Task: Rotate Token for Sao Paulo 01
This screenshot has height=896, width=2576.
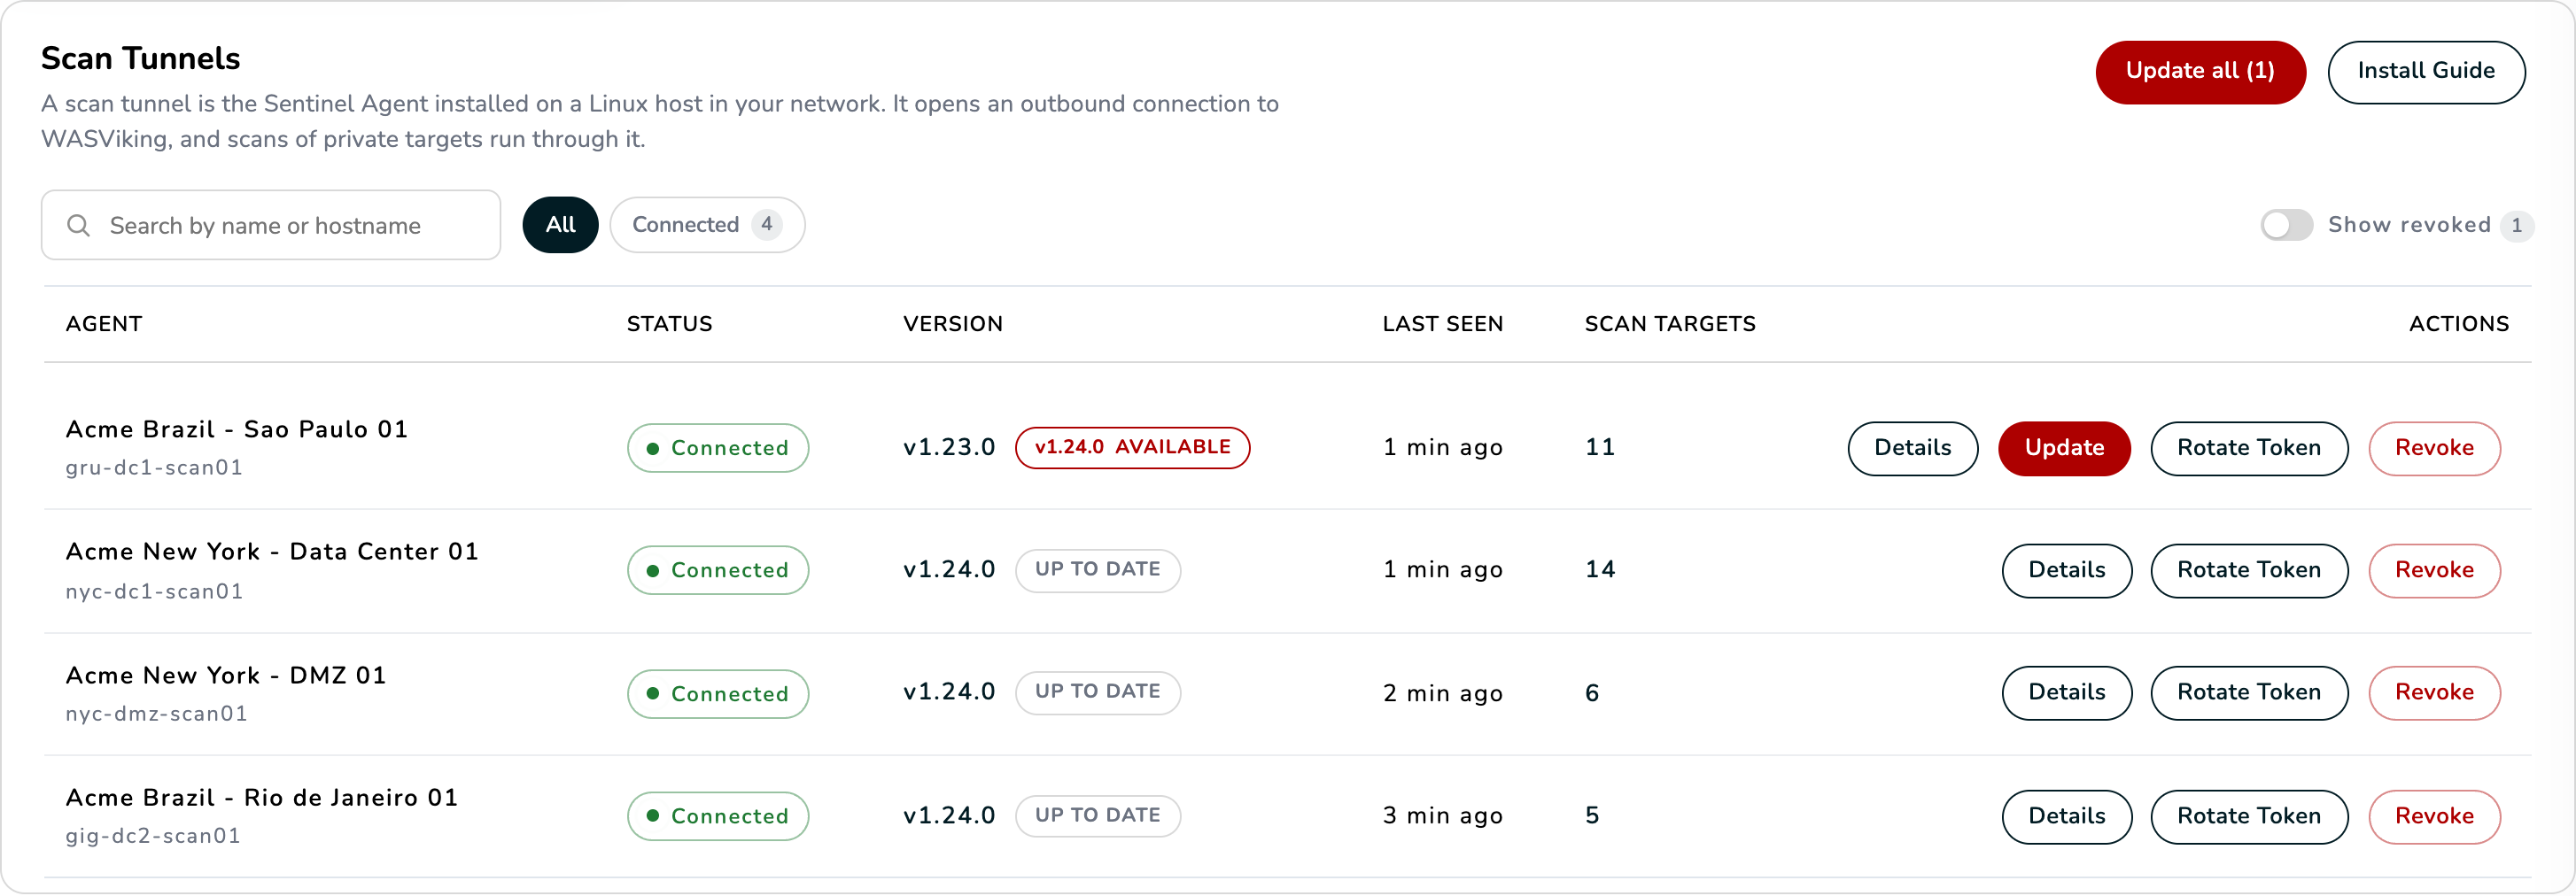Action: click(2249, 448)
